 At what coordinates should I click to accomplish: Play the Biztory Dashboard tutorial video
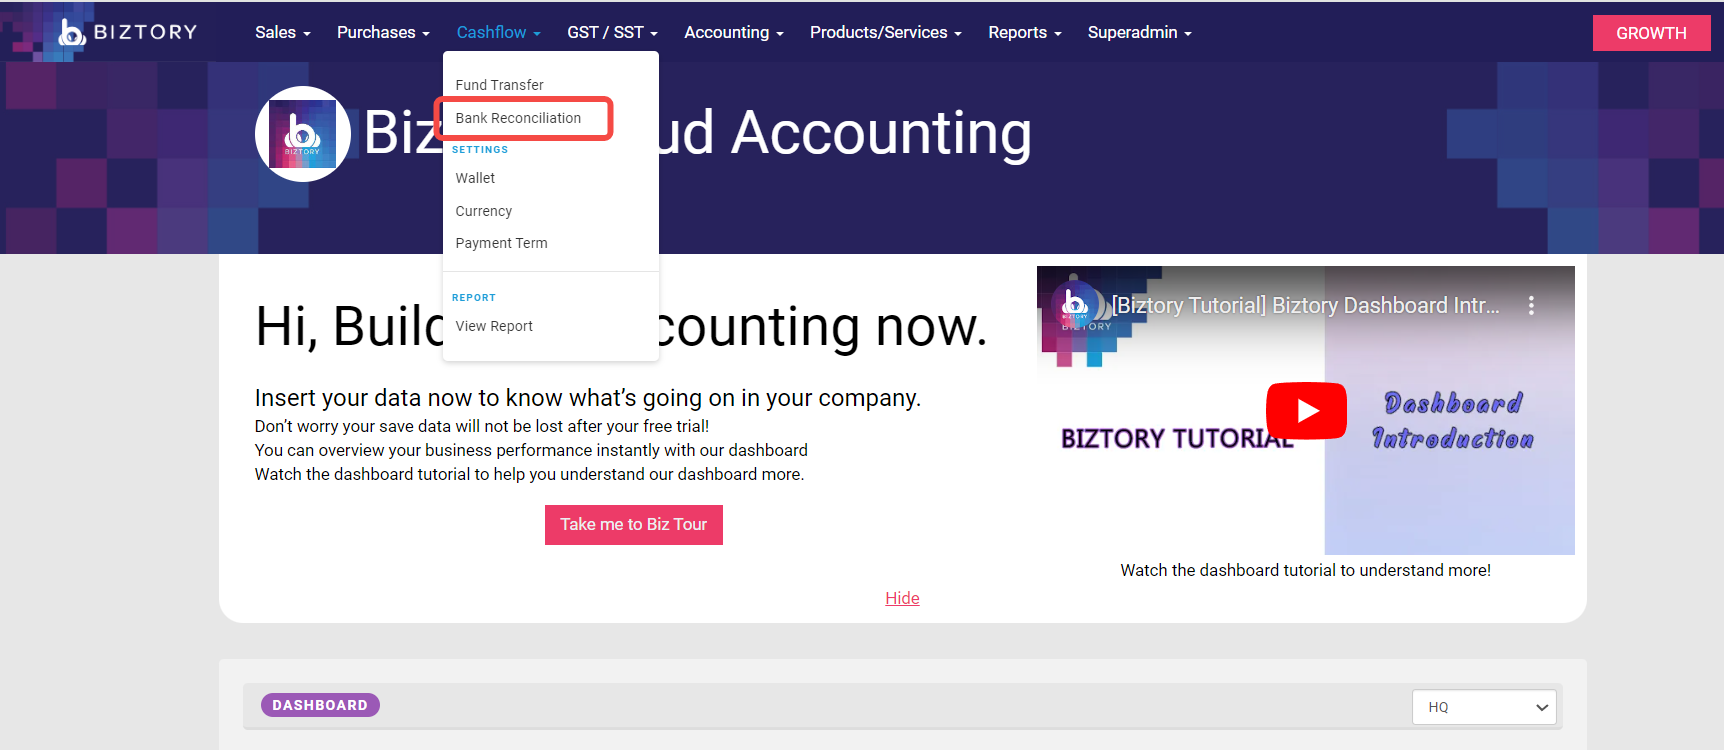tap(1306, 411)
